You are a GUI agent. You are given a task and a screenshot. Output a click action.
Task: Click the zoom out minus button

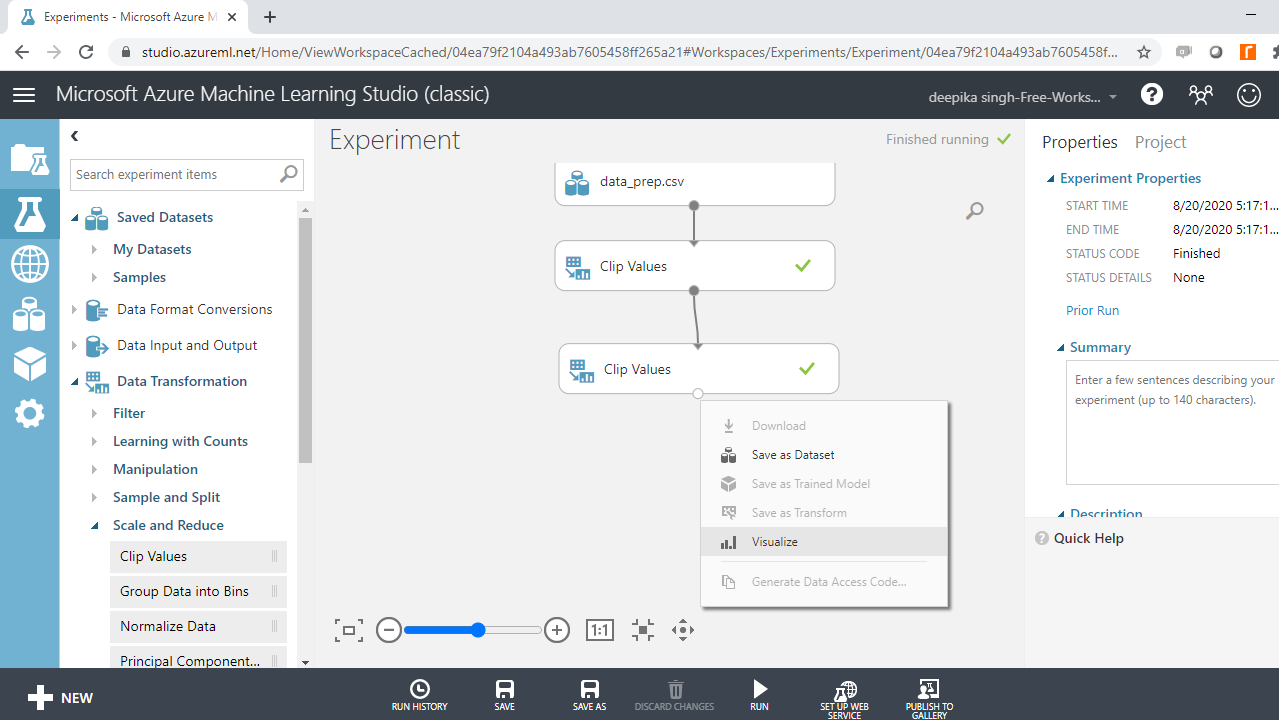pyautogui.click(x=389, y=630)
